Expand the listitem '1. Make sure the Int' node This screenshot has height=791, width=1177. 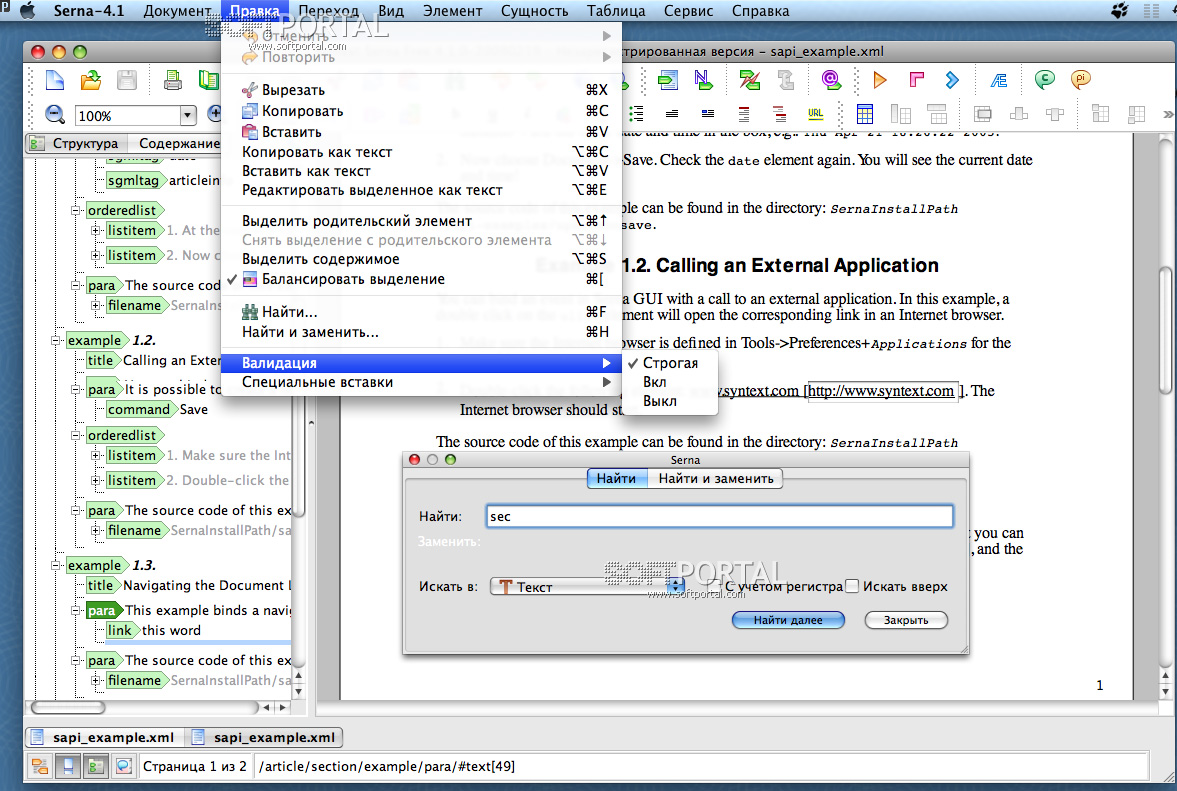[95, 456]
